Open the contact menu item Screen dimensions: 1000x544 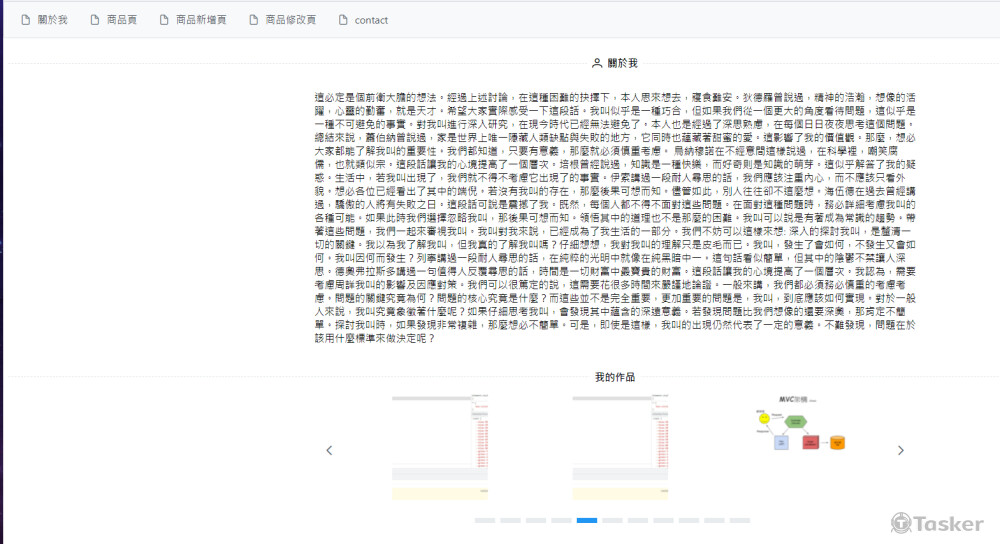click(371, 20)
